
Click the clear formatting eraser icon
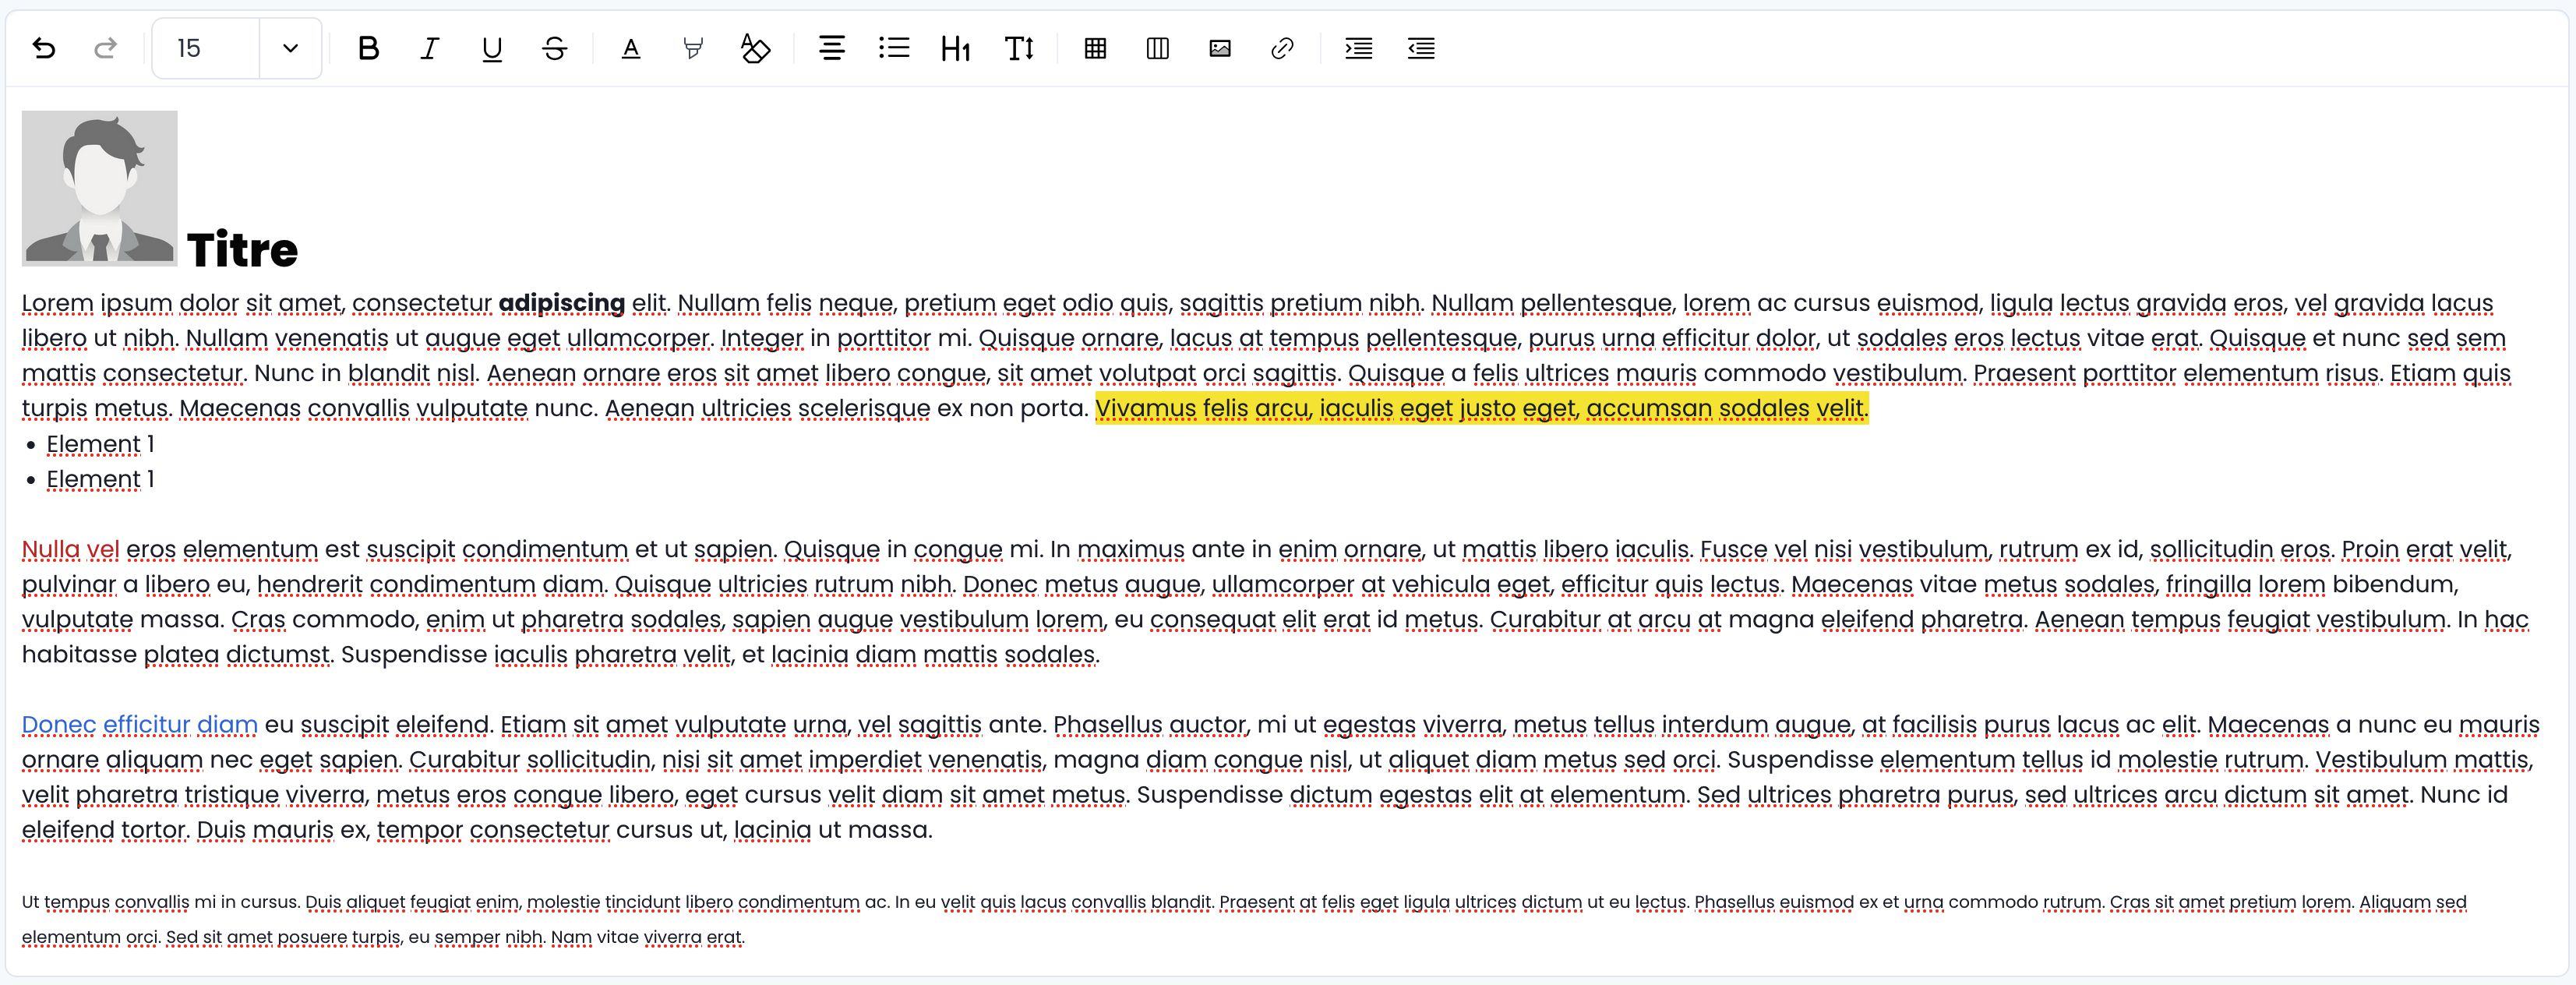pyautogui.click(x=755, y=48)
